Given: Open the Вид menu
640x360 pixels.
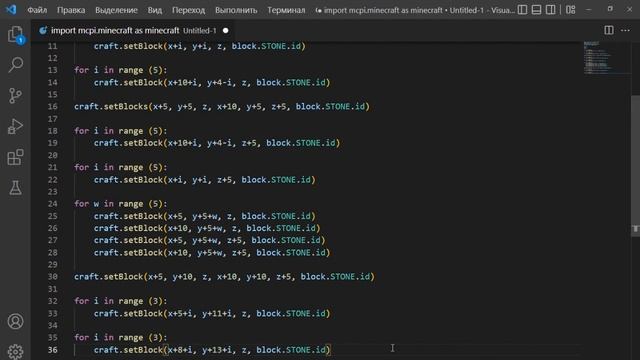Looking at the screenshot, I should click(x=155, y=10).
